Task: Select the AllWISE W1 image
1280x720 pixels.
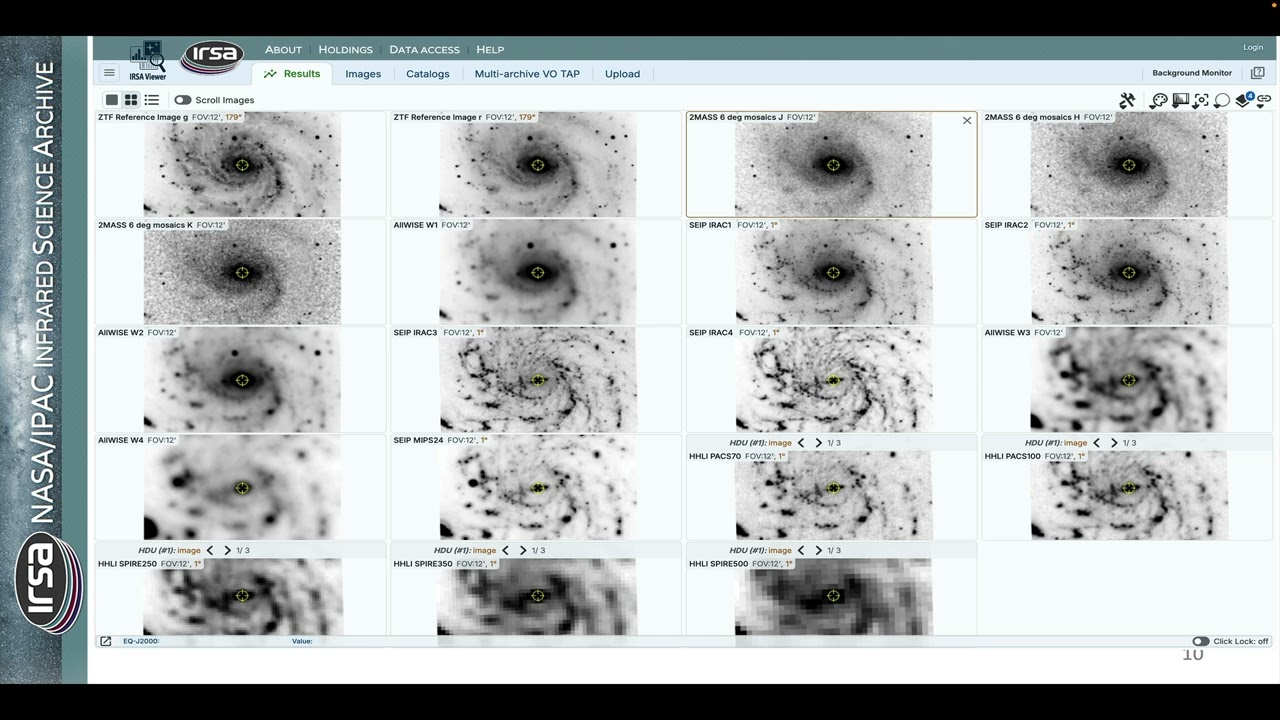Action: pyautogui.click(x=537, y=272)
